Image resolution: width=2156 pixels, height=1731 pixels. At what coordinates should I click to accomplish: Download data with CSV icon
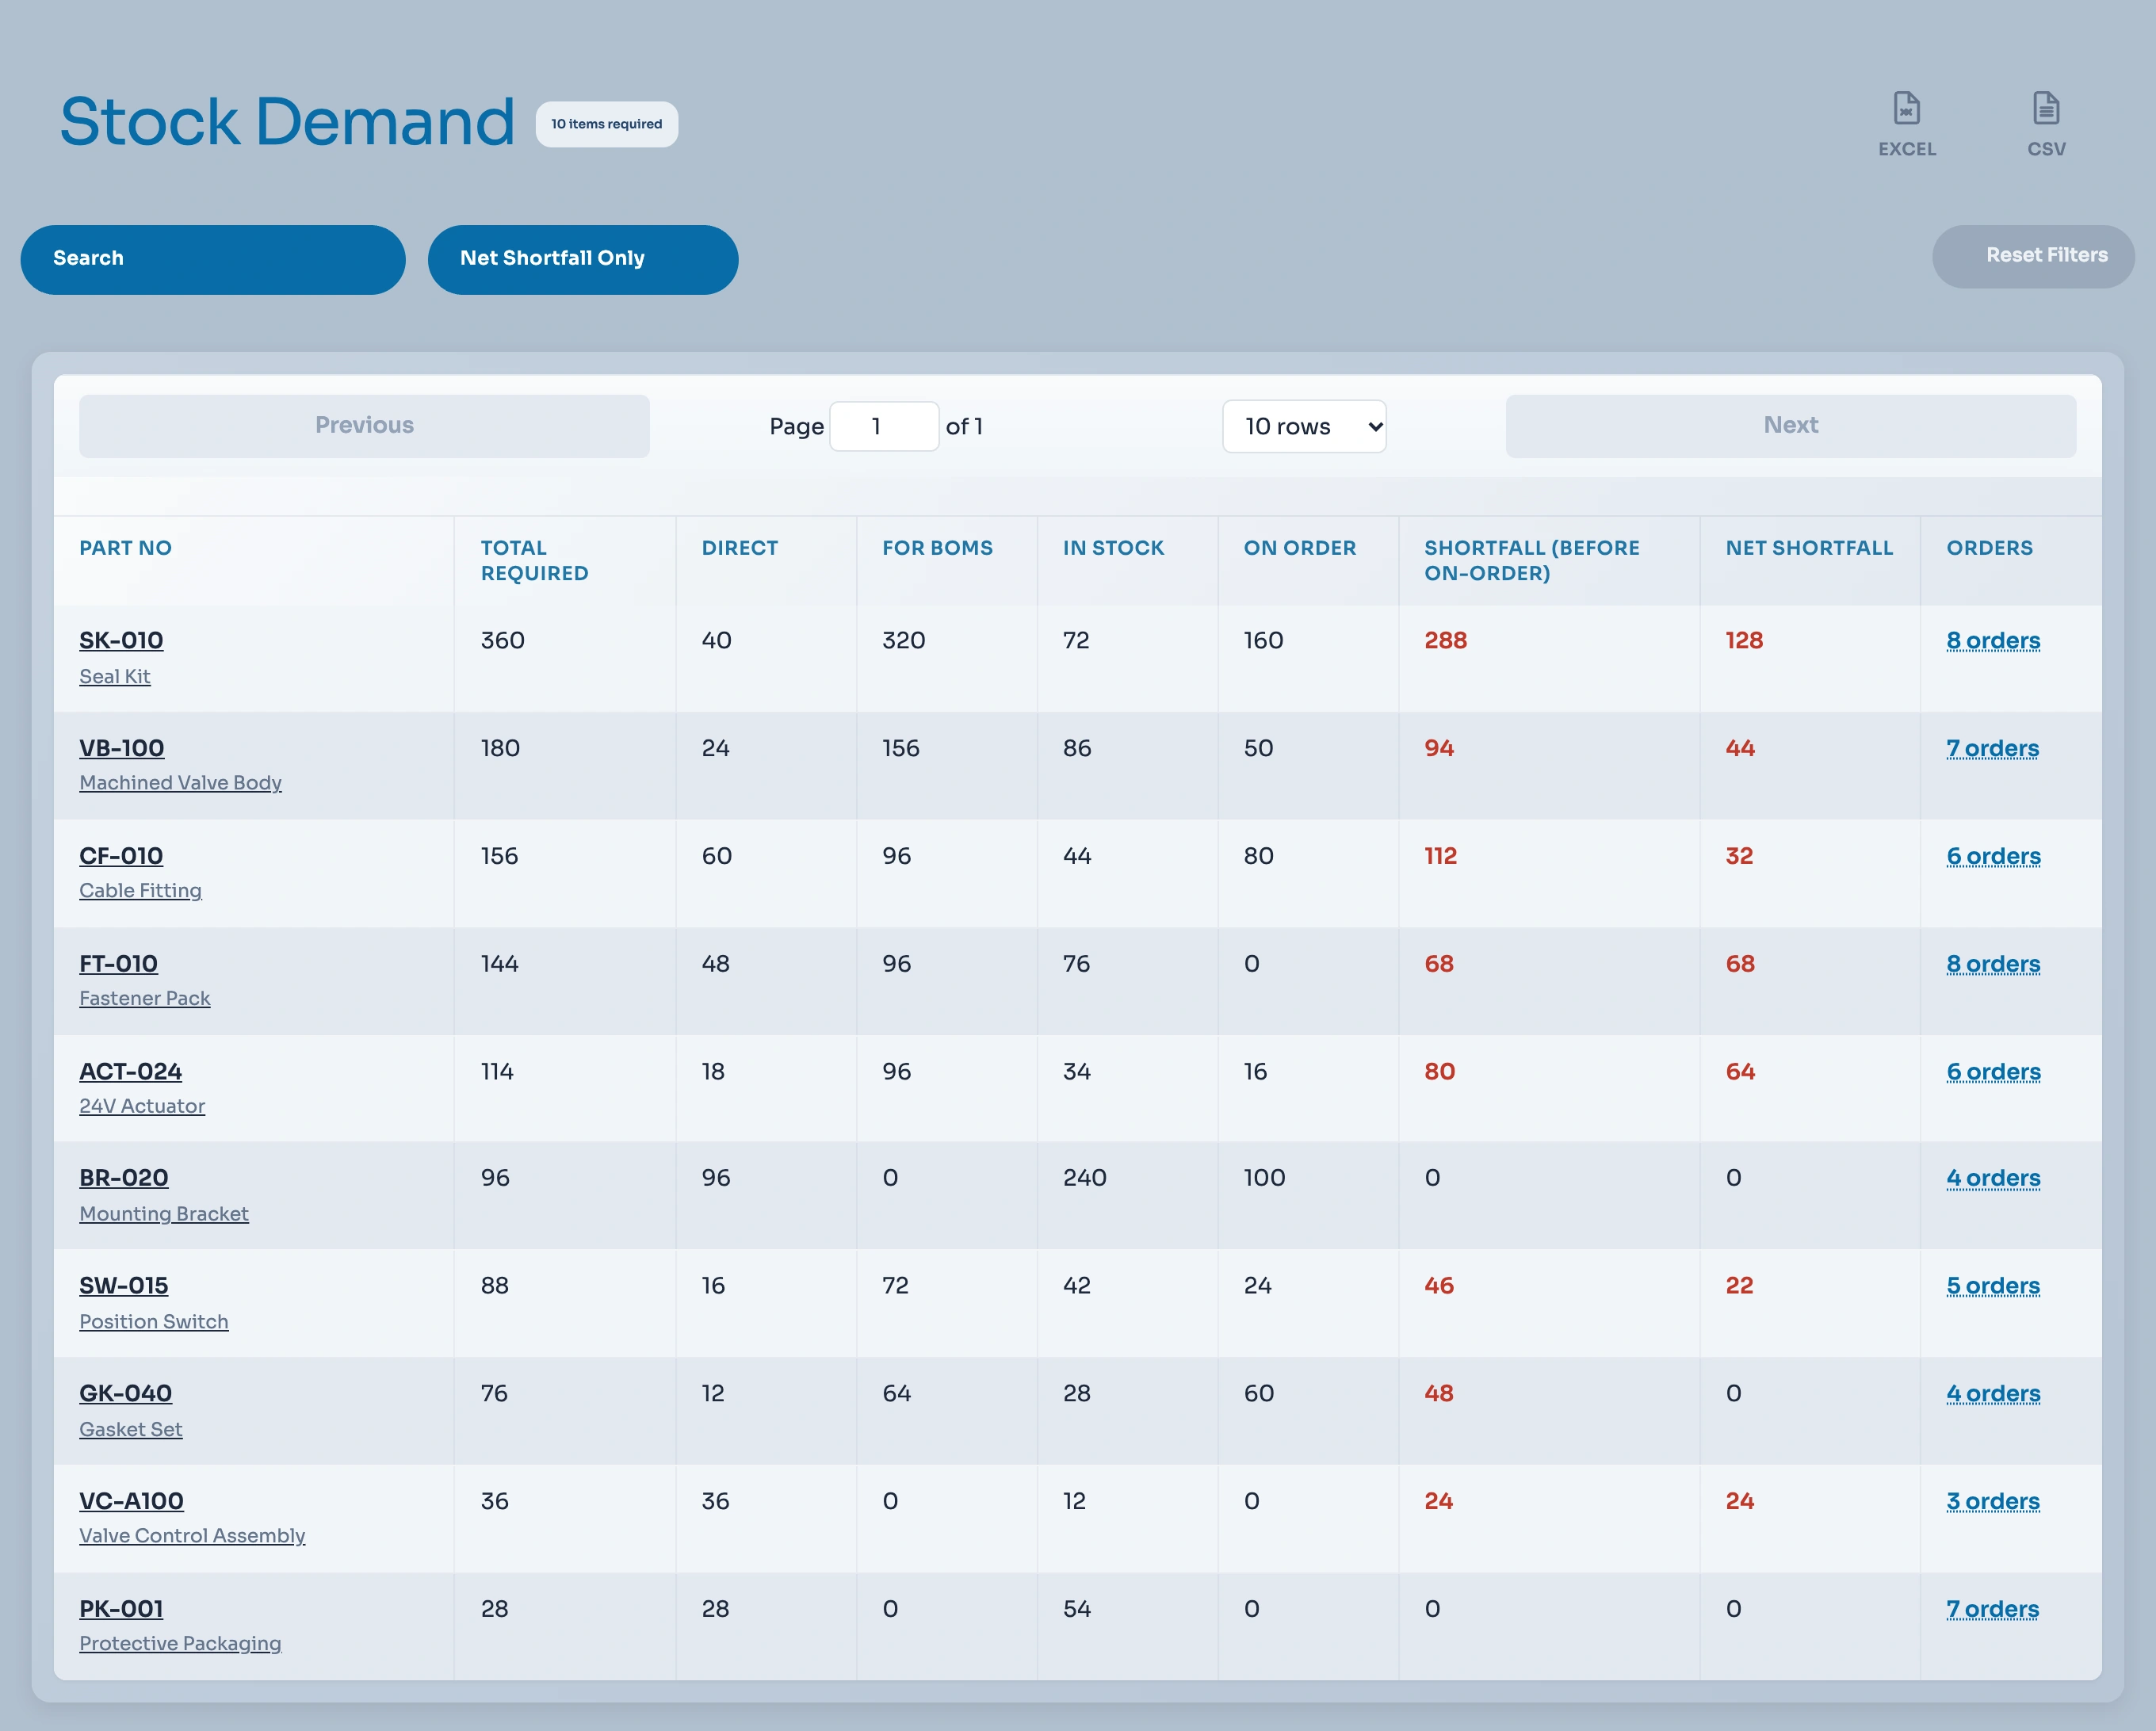click(x=2045, y=124)
